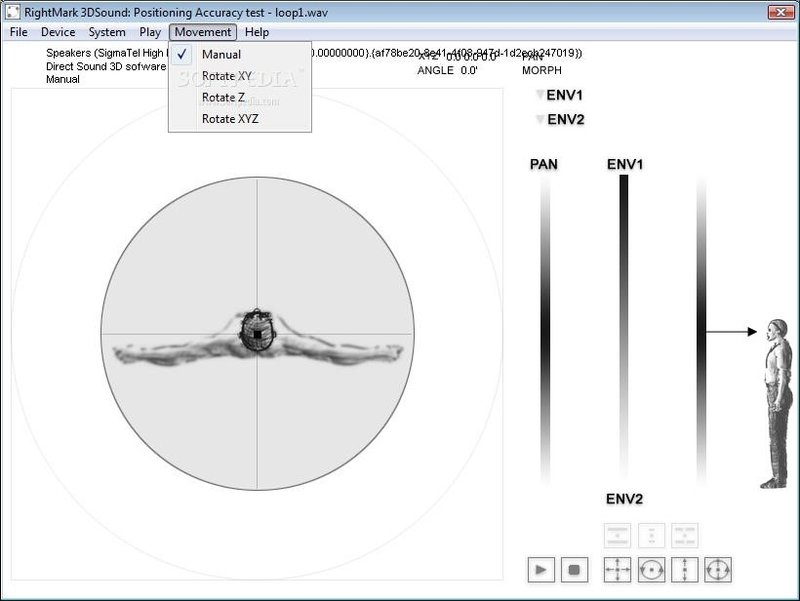Click 'Direct Sound 3D sofware' text

tap(106, 66)
